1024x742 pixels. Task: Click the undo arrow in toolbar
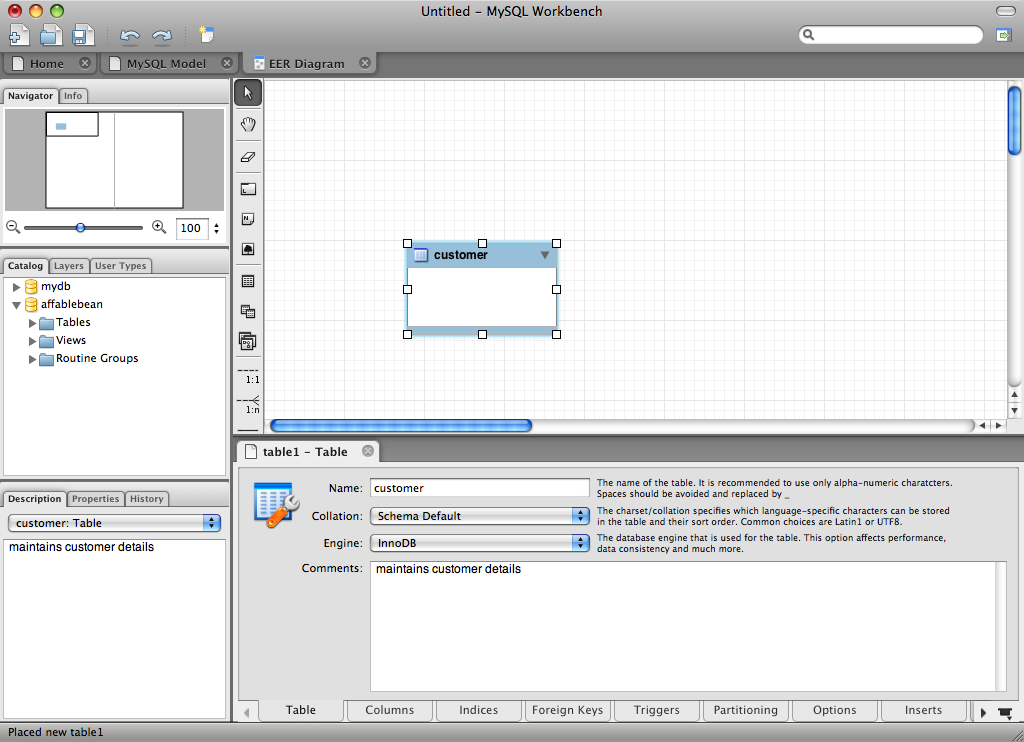[x=130, y=36]
